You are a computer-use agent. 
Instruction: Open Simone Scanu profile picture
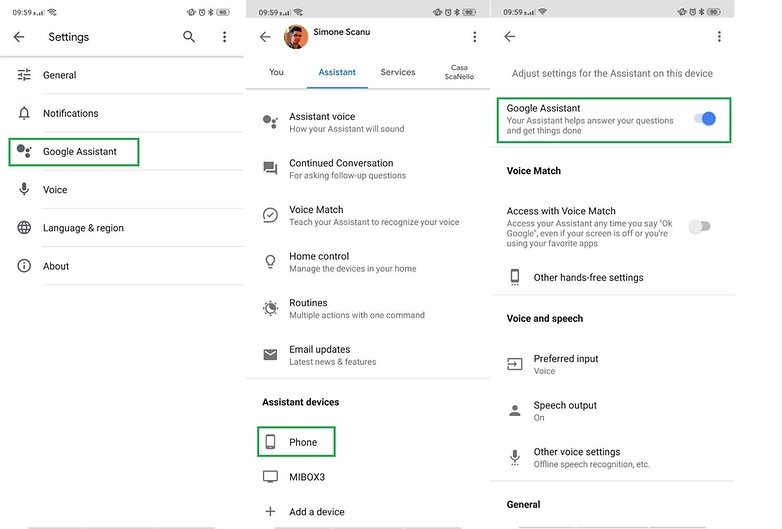(x=296, y=36)
